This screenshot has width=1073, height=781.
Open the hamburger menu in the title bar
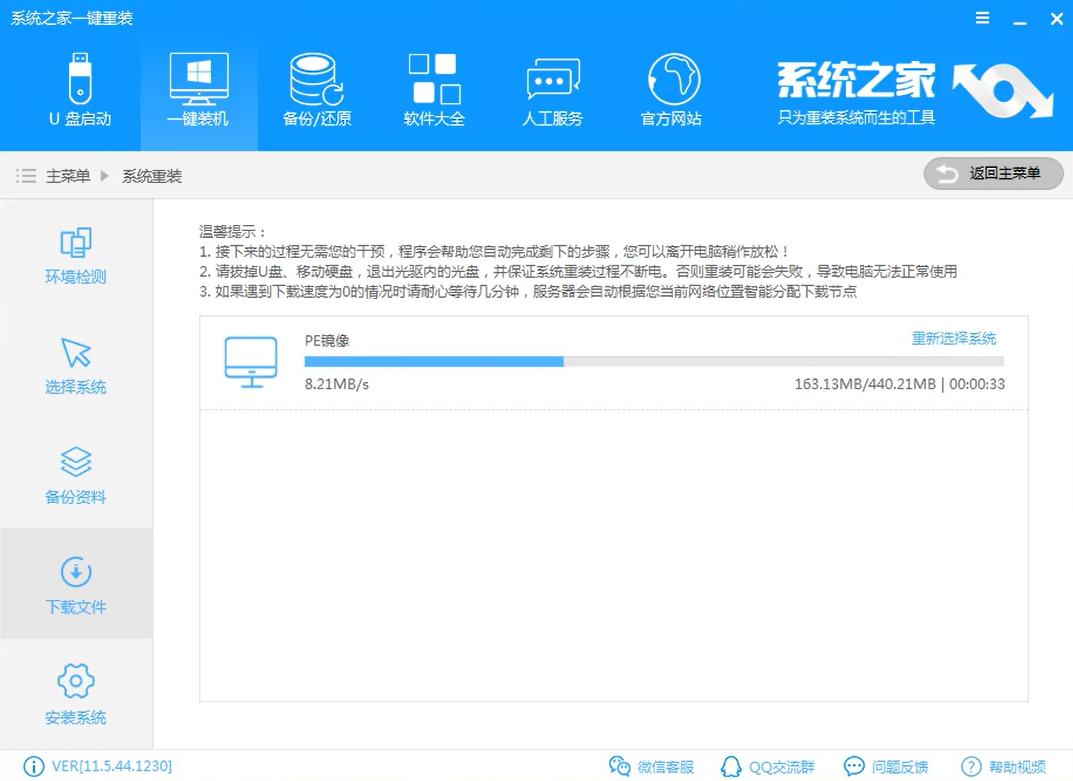click(x=981, y=17)
